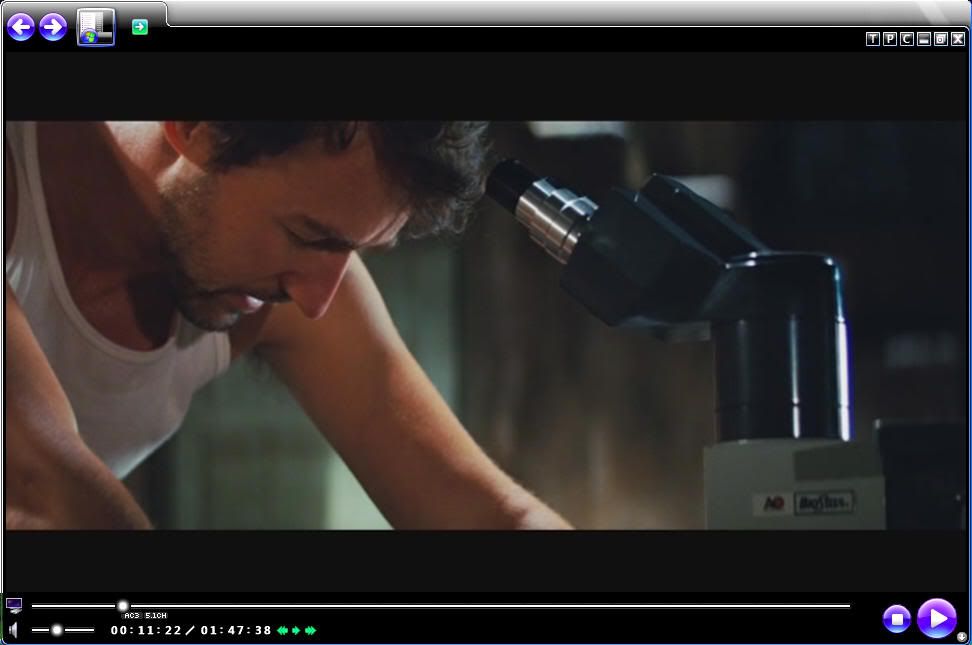972x645 pixels.
Task: Start playback with the purple play button
Action: pyautogui.click(x=937, y=618)
